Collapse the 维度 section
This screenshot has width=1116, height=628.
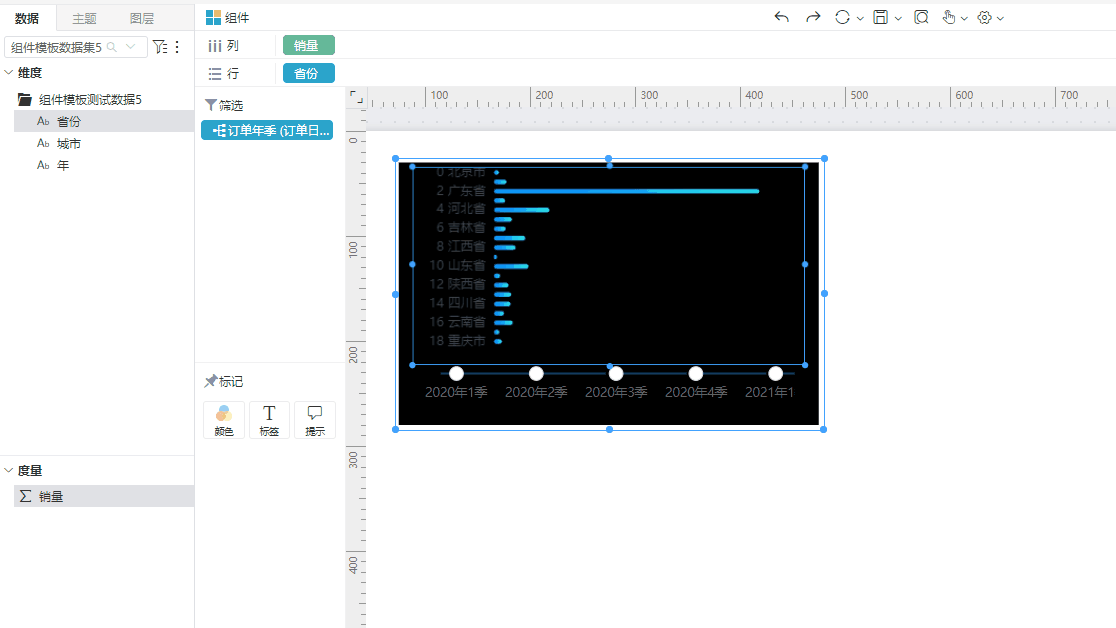point(9,72)
